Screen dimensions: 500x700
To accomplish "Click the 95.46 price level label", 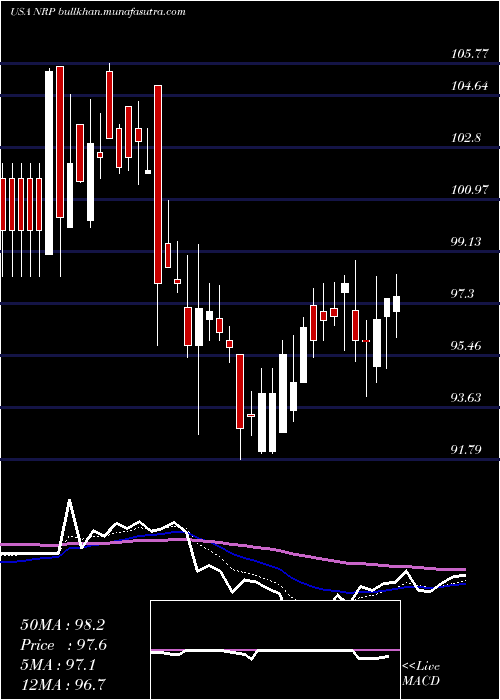I will [466, 346].
